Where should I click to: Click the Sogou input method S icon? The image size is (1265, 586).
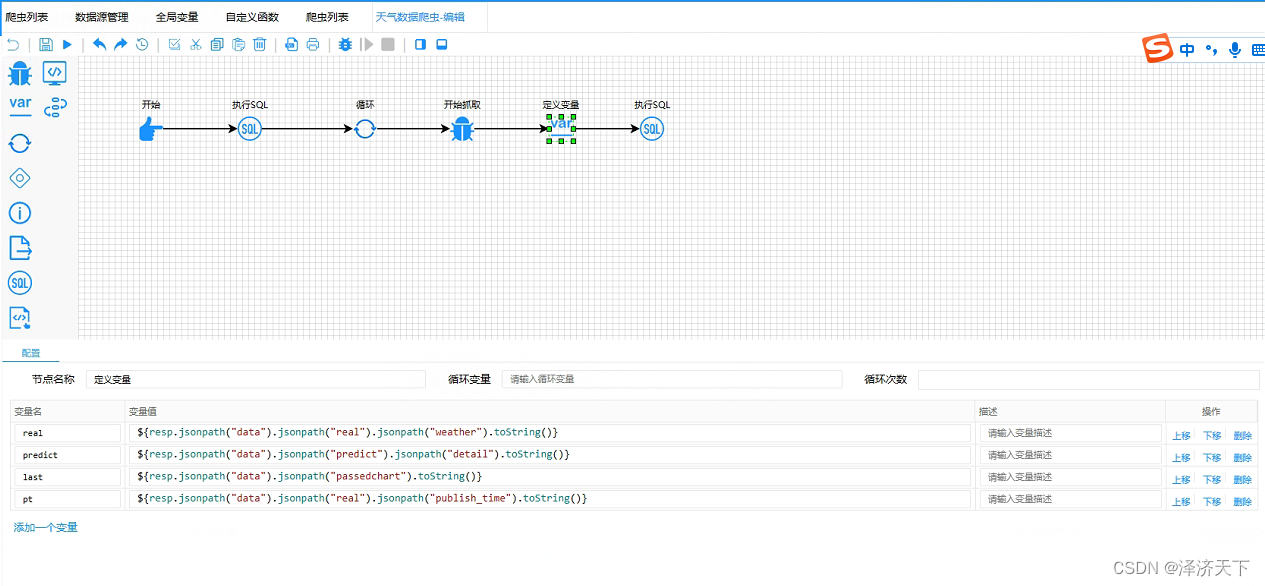(x=1158, y=49)
